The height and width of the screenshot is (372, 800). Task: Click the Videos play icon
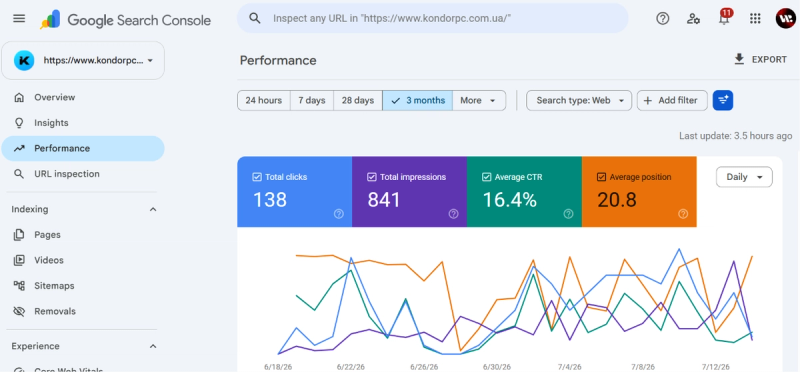click(x=19, y=260)
